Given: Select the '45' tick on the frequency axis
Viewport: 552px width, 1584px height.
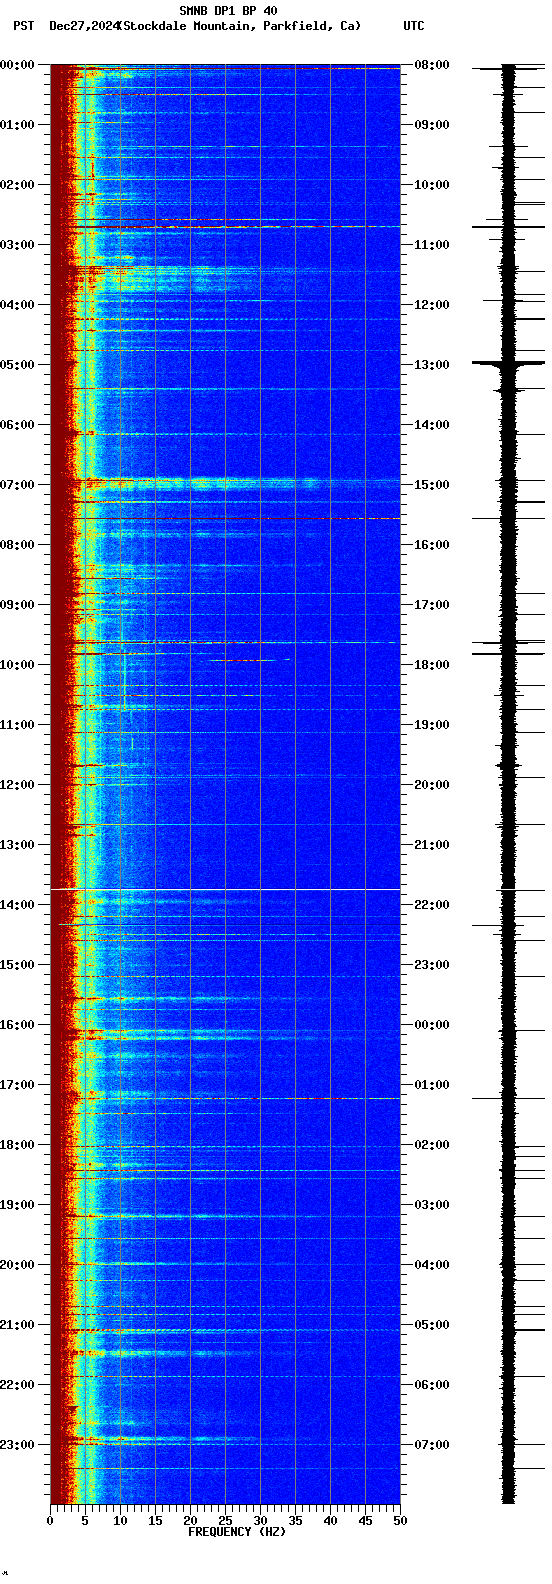Looking at the screenshot, I should point(365,1521).
